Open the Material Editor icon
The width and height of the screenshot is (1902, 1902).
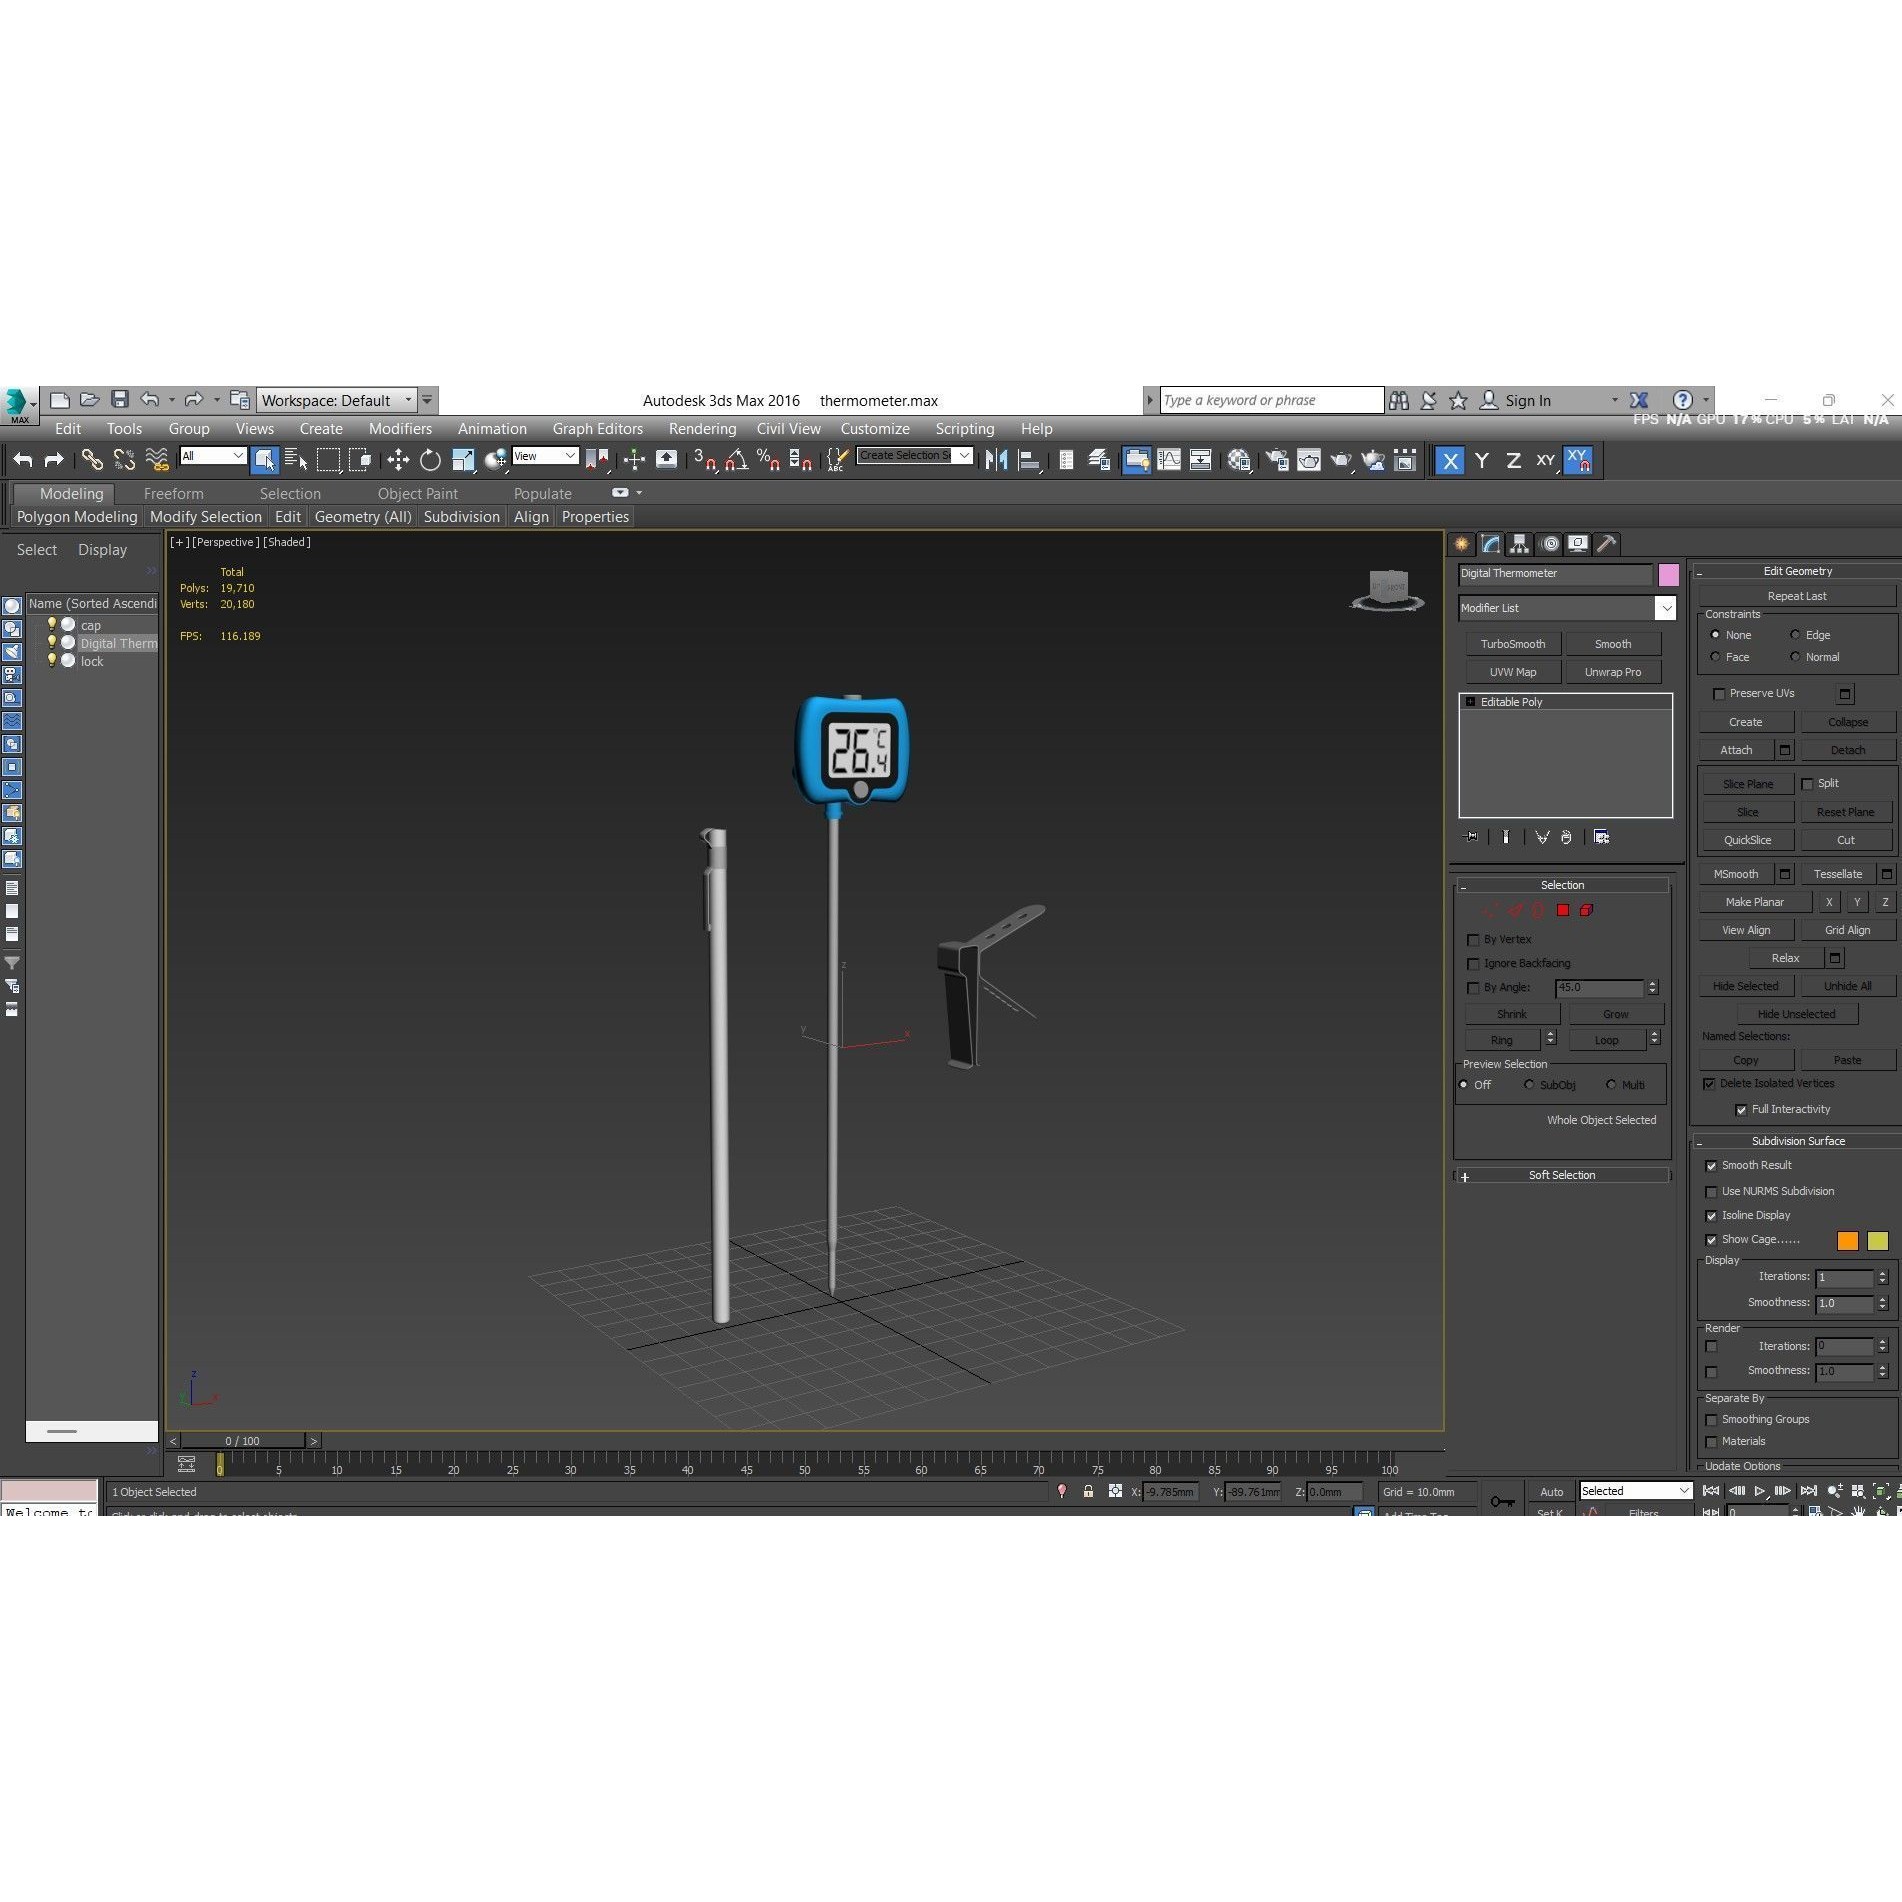(1240, 460)
